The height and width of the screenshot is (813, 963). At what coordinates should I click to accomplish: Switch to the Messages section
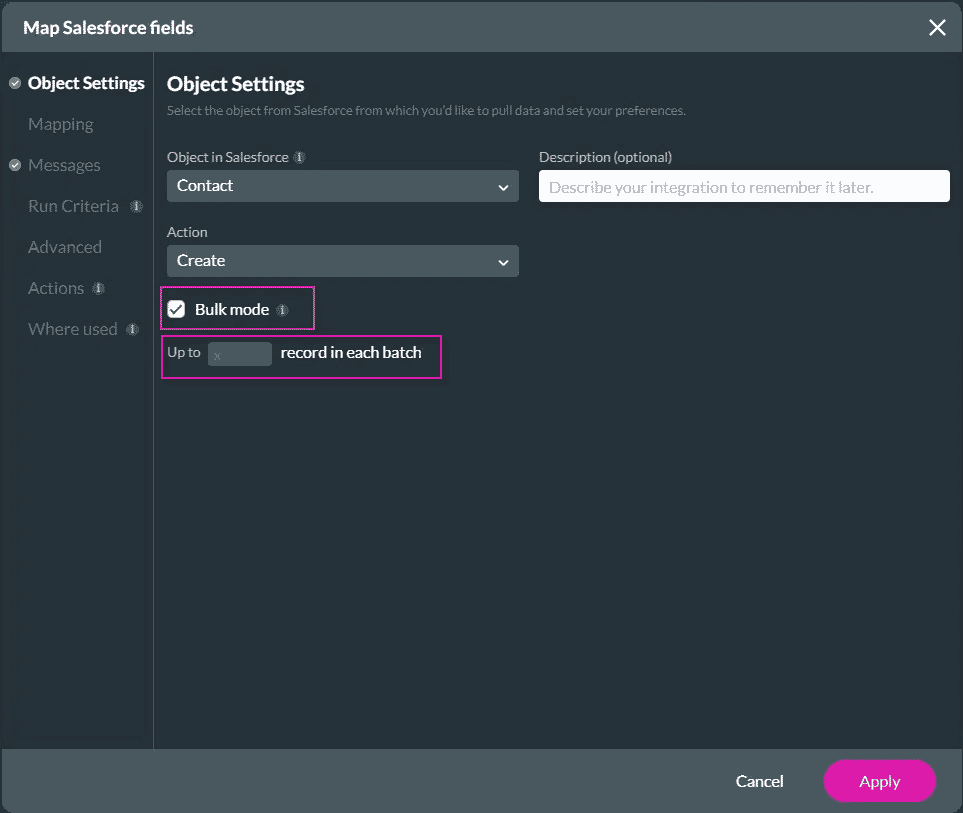[x=64, y=166]
